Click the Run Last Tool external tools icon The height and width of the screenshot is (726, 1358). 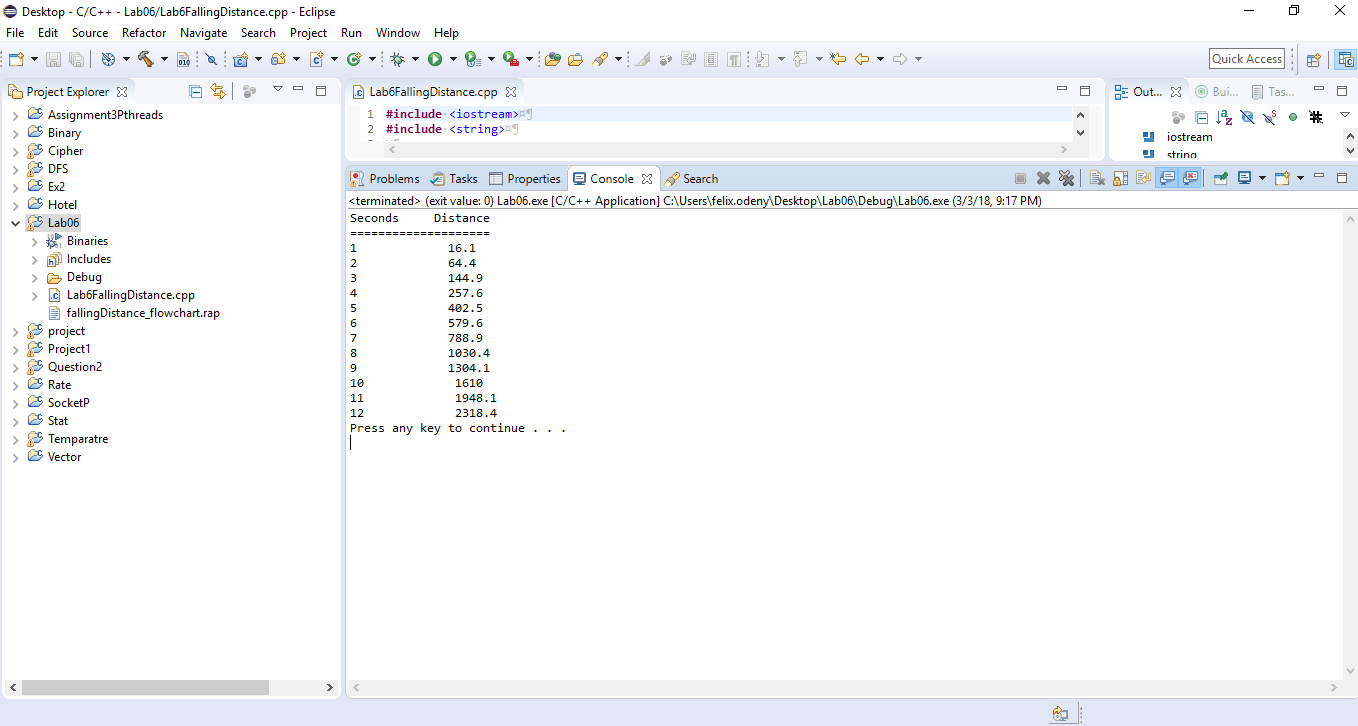tap(511, 59)
